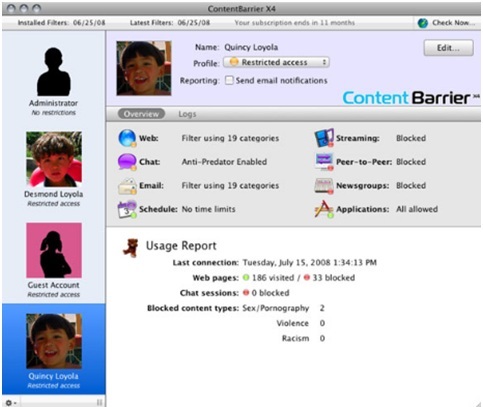483x407 pixels.
Task: Click the Streaming media icon
Action: [x=324, y=138]
